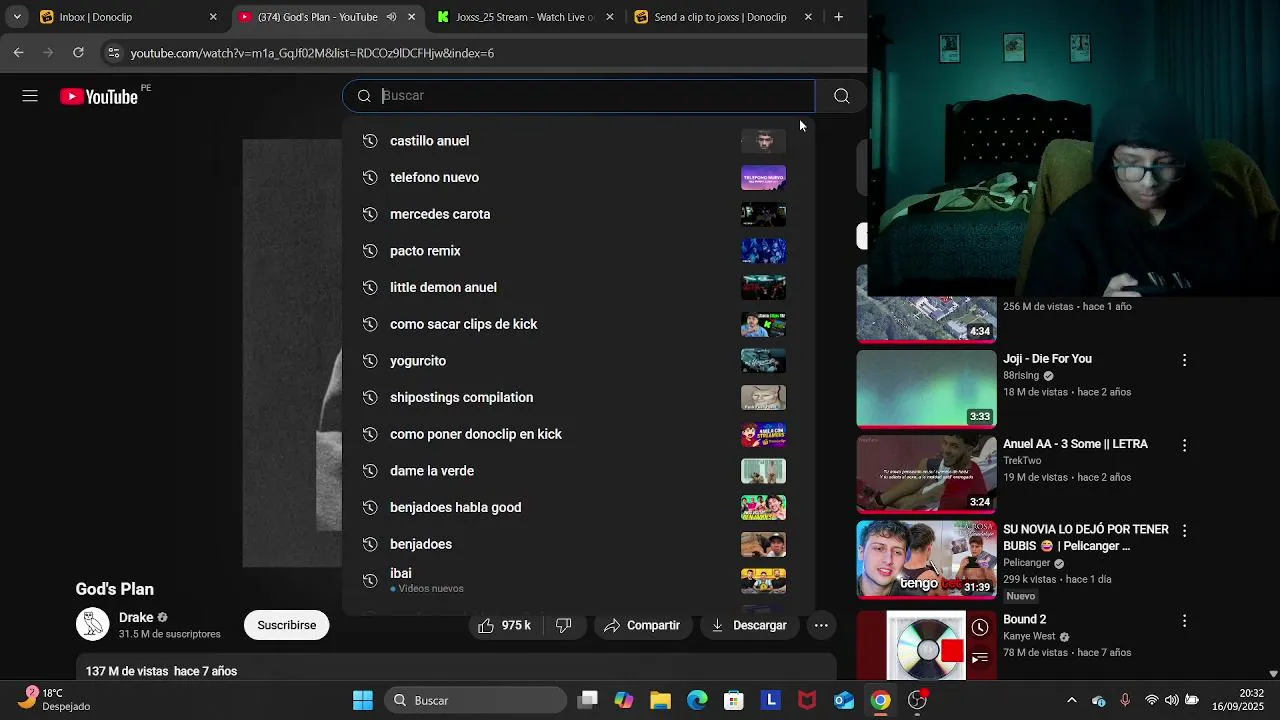Viewport: 1280px width, 720px height.
Task: Show hidden system tray icons chevron
Action: (1071, 700)
